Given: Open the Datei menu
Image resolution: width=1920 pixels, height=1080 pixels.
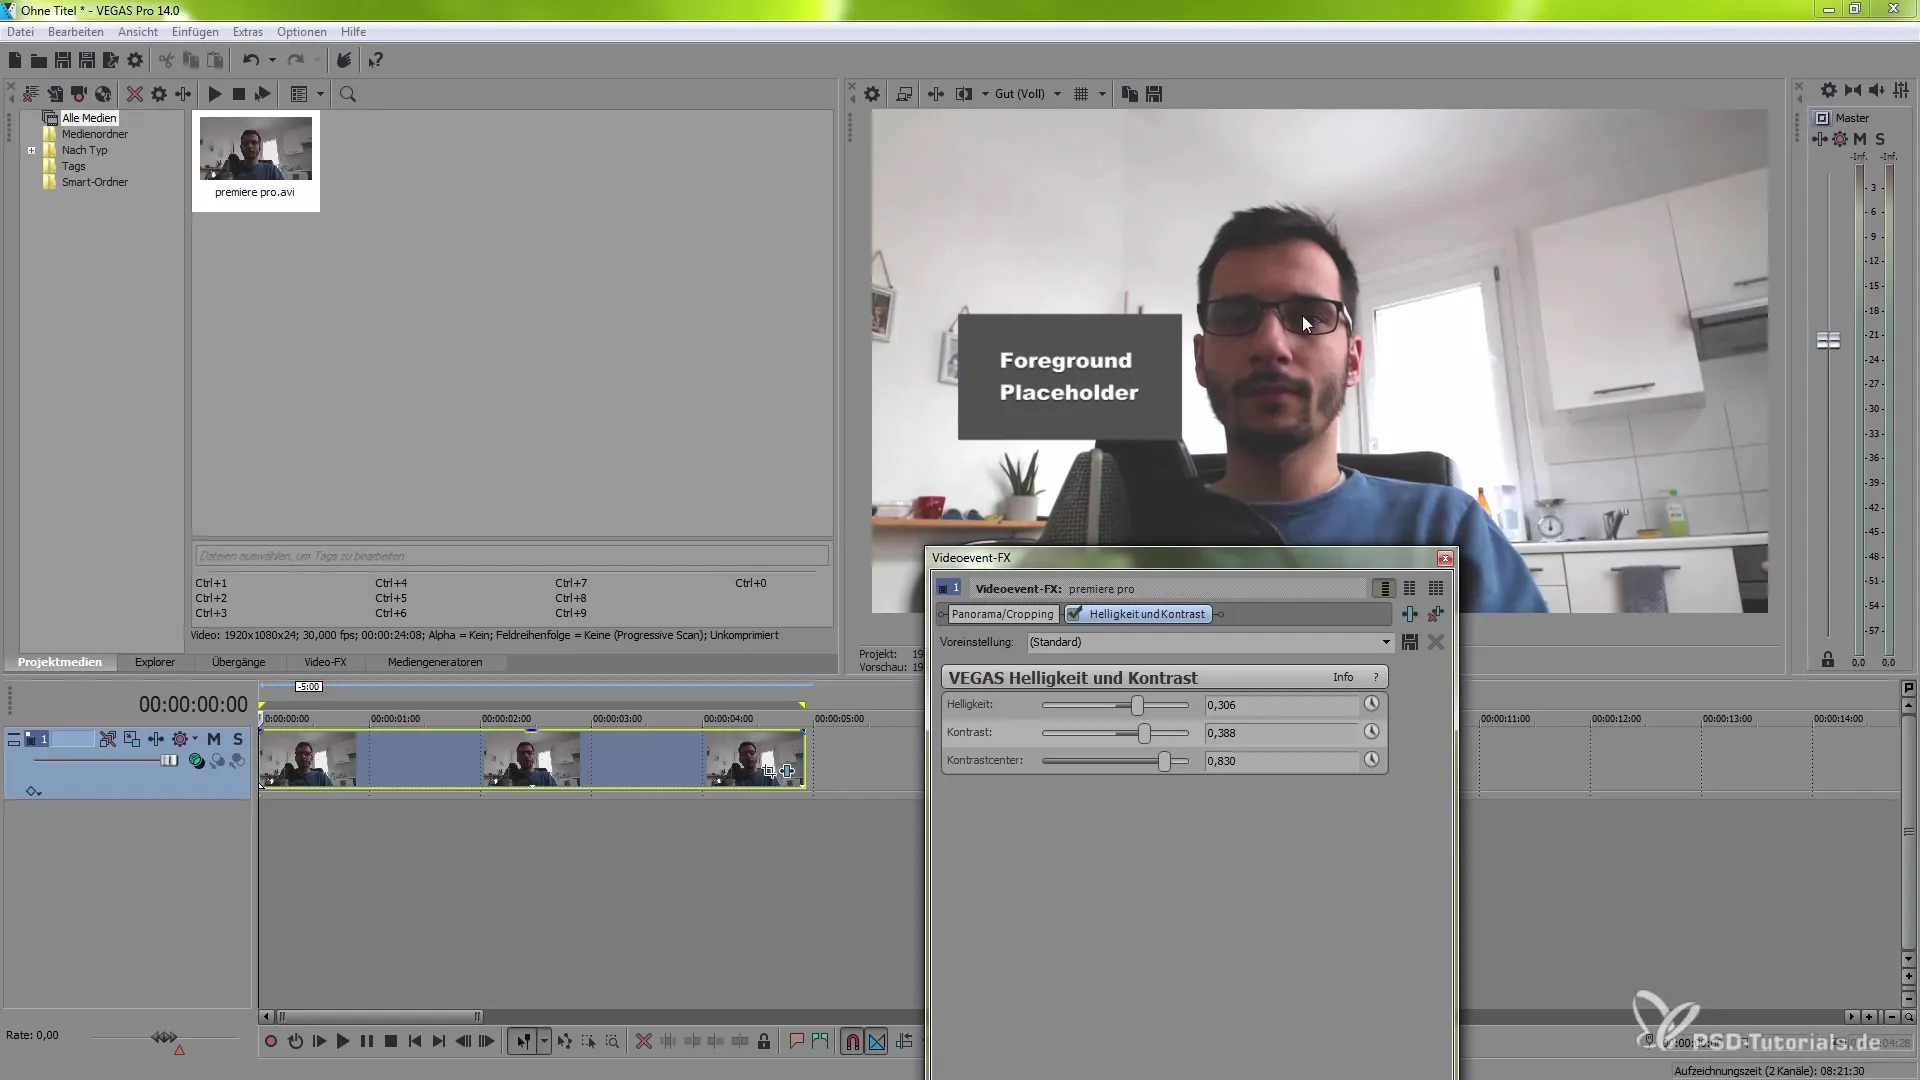Looking at the screenshot, I should [20, 32].
